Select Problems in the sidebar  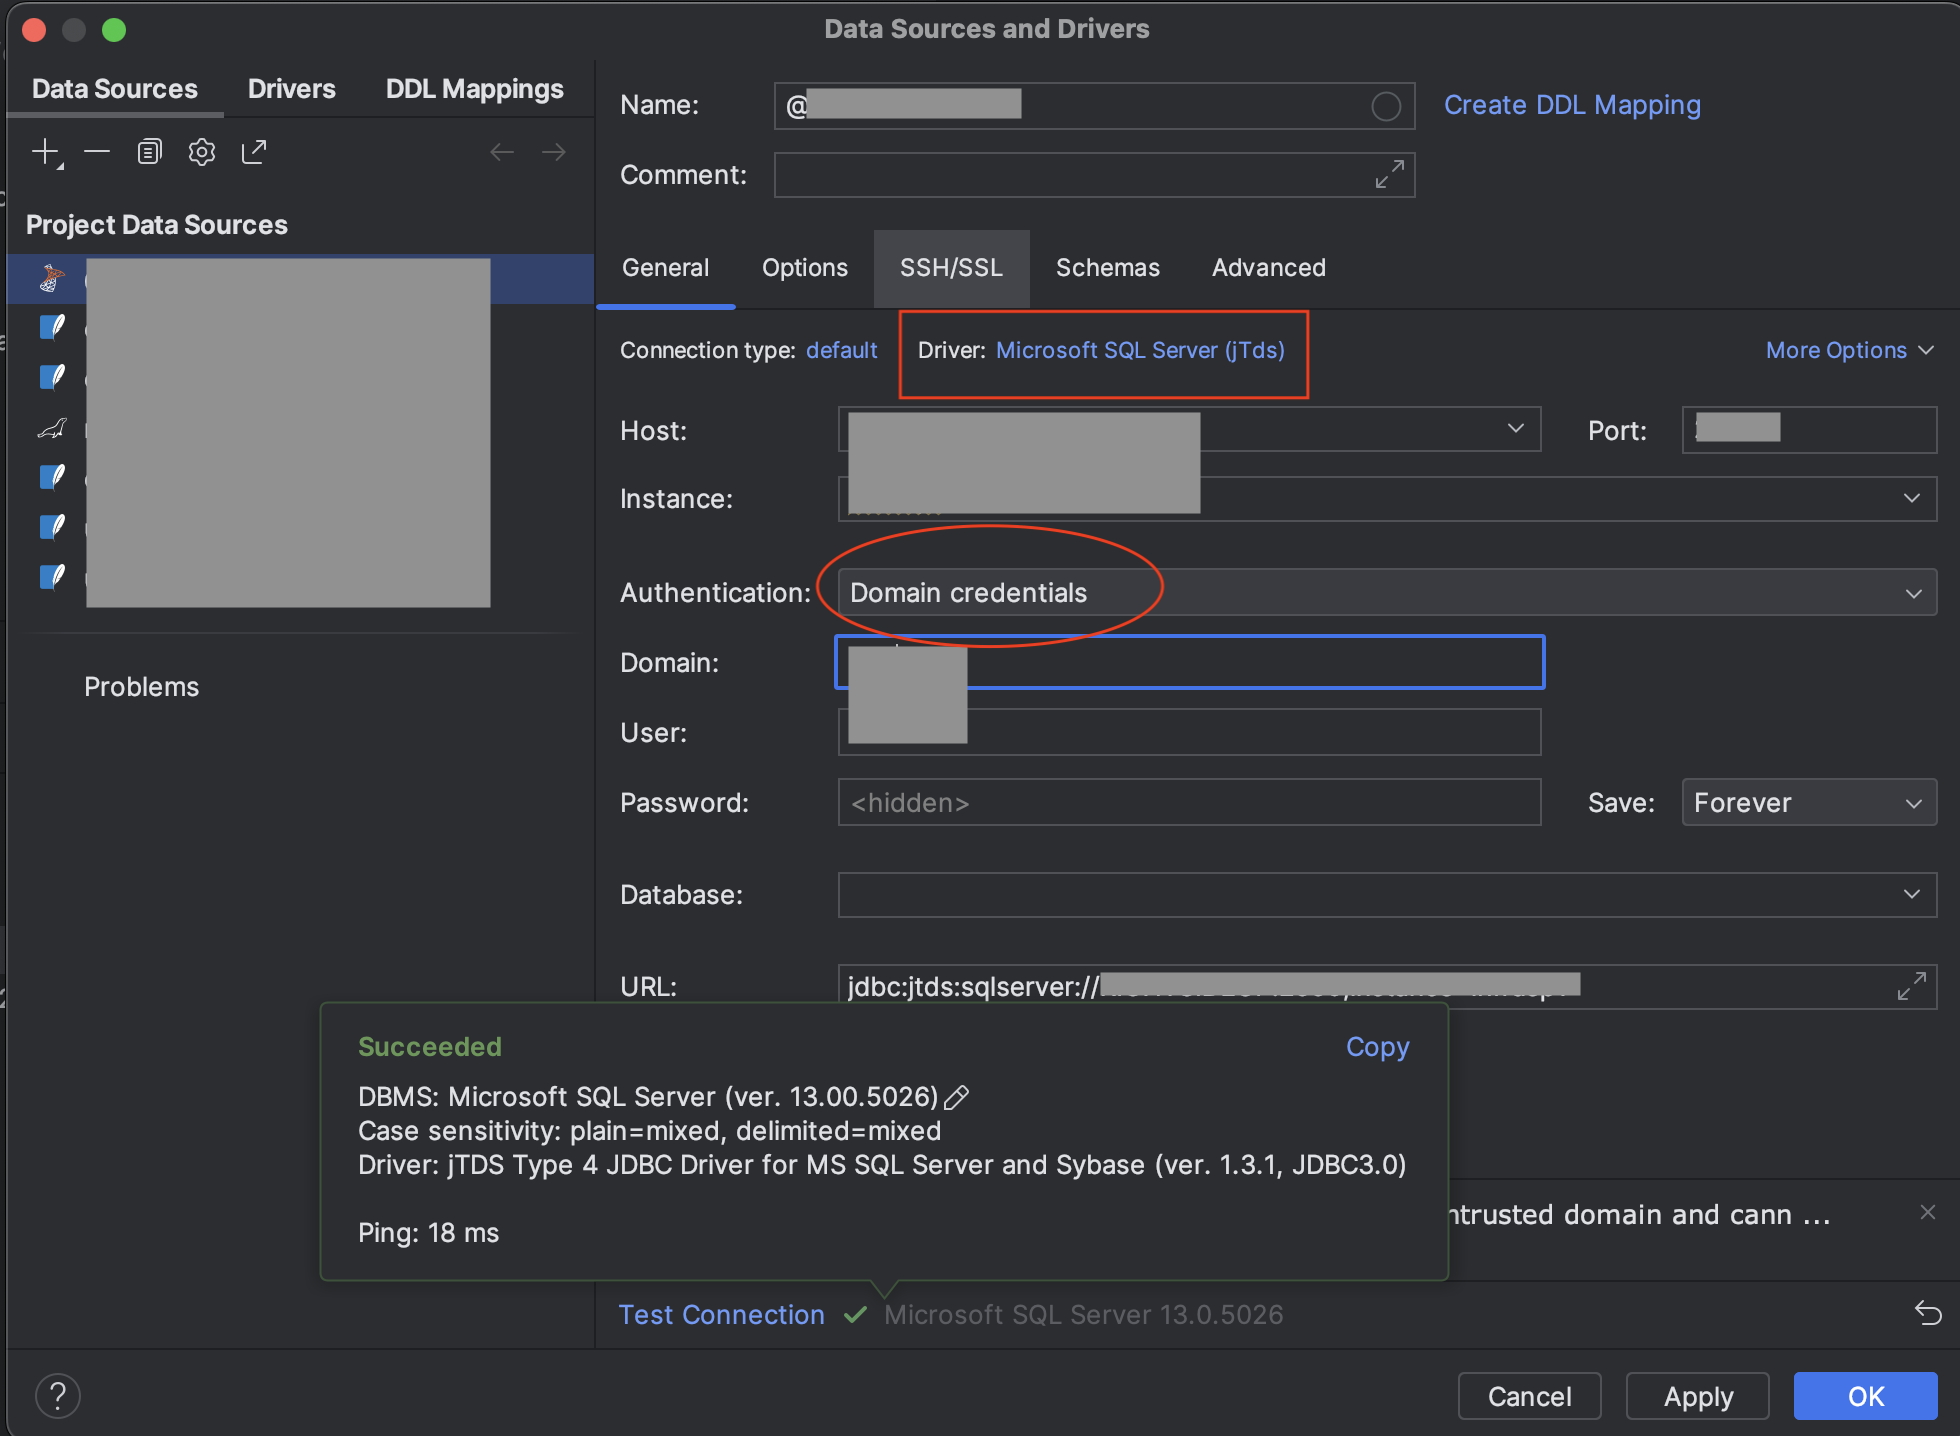pos(141,687)
